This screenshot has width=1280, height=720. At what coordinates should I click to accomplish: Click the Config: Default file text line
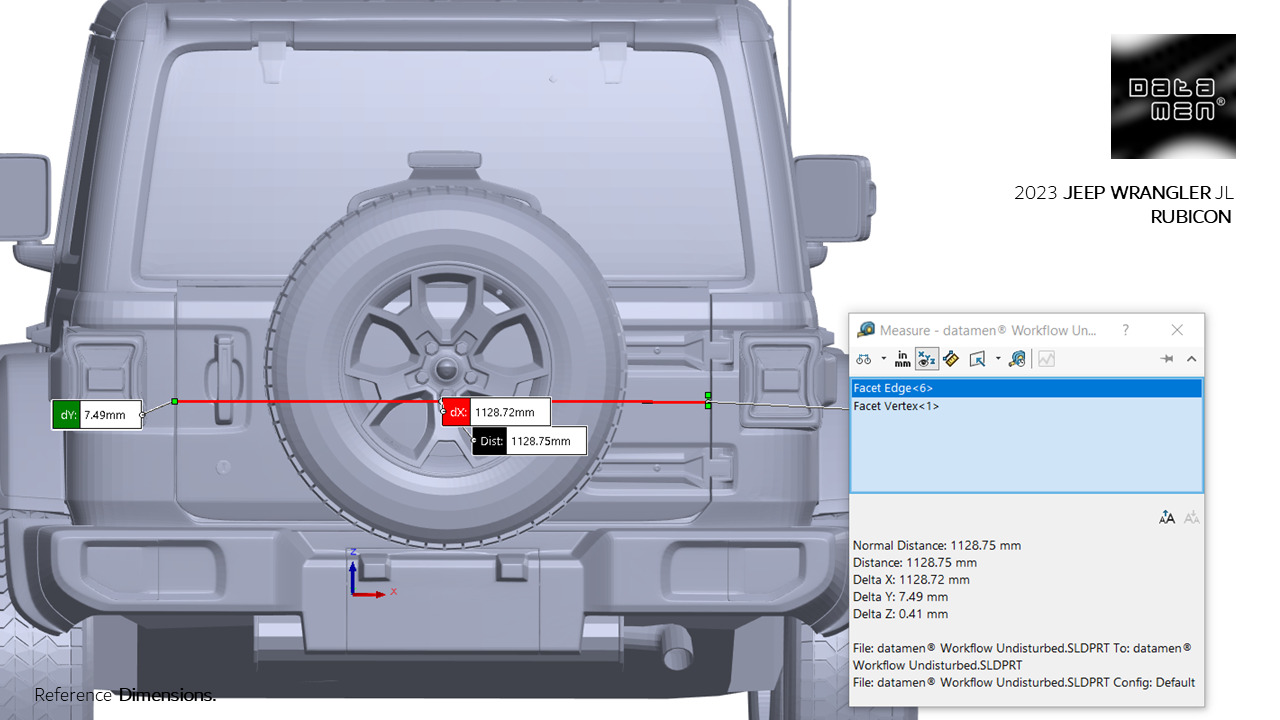1024,682
